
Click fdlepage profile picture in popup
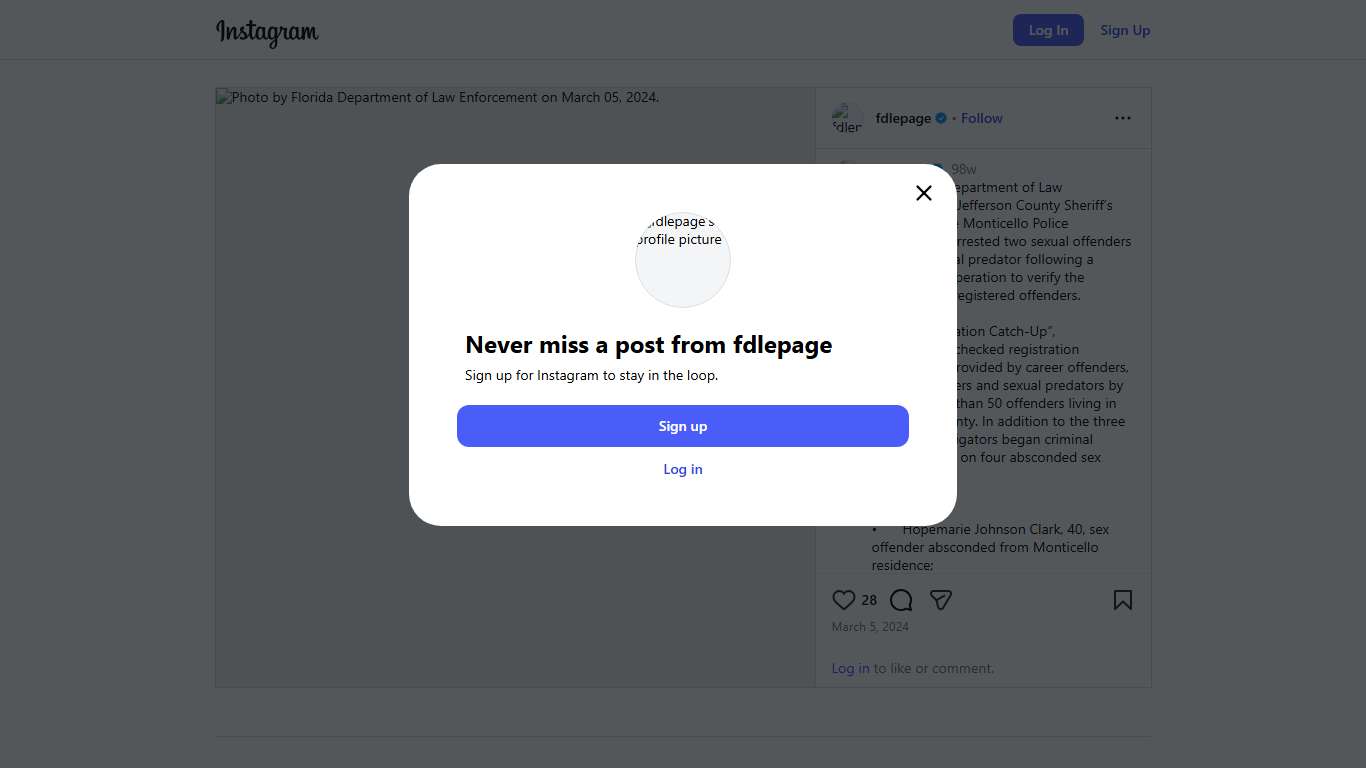tap(683, 259)
